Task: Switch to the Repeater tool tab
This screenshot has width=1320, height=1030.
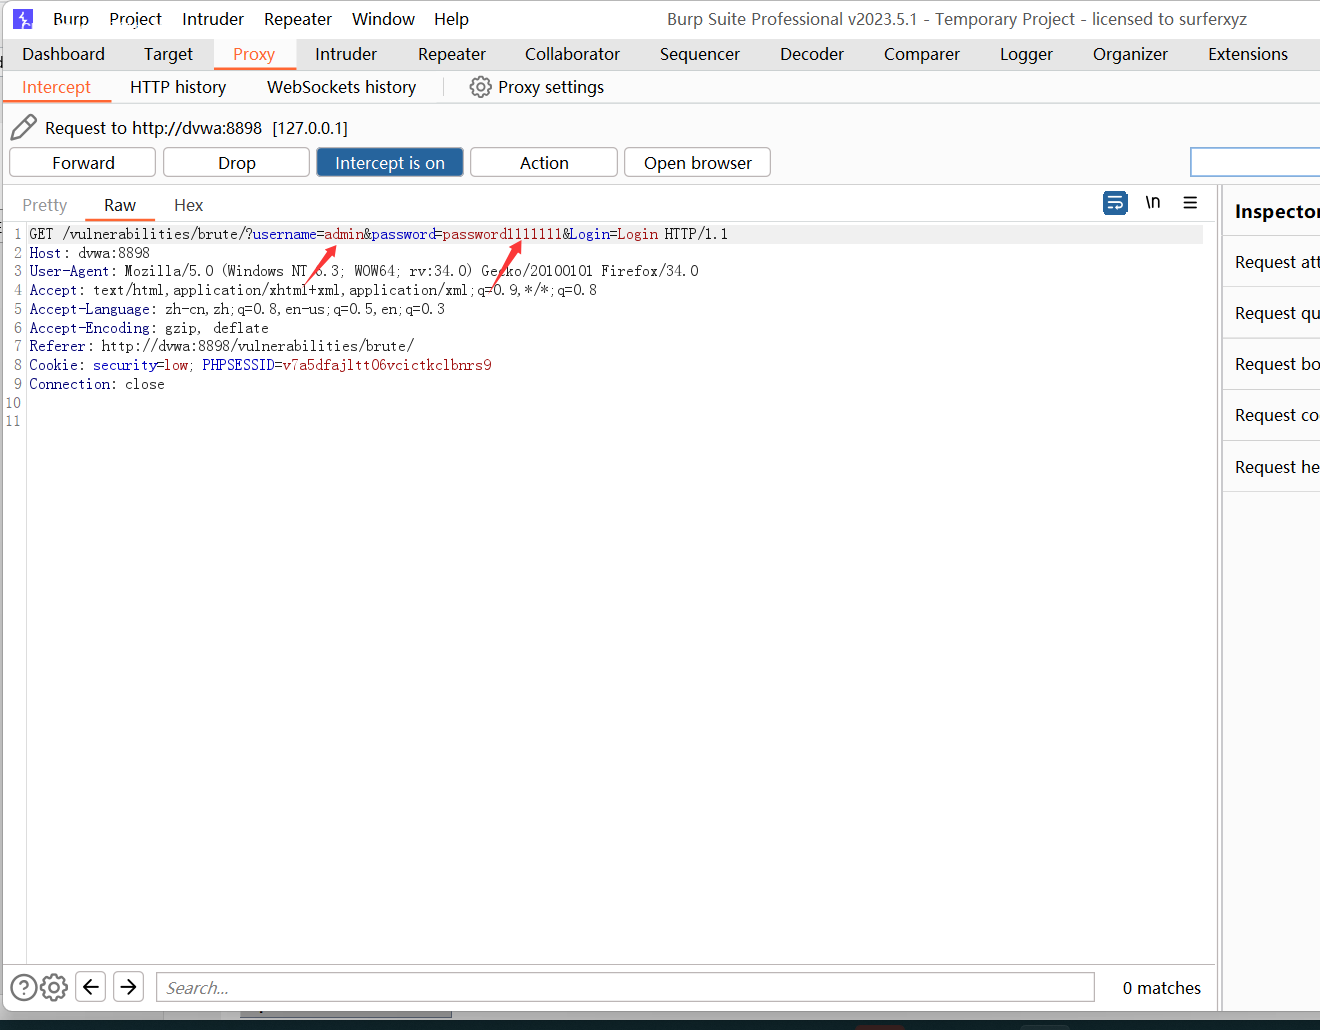Action: coord(452,54)
